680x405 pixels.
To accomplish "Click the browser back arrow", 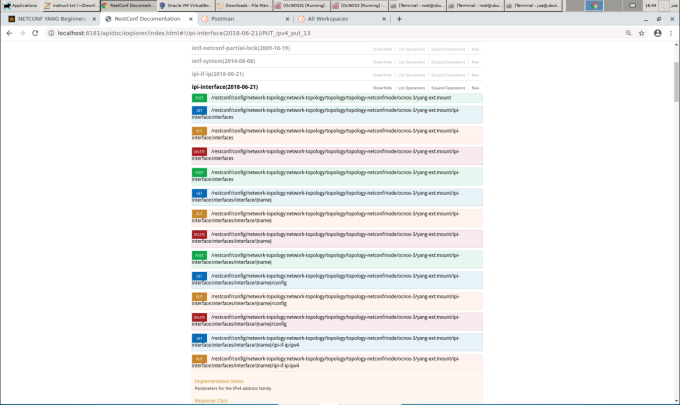I will 8,33.
